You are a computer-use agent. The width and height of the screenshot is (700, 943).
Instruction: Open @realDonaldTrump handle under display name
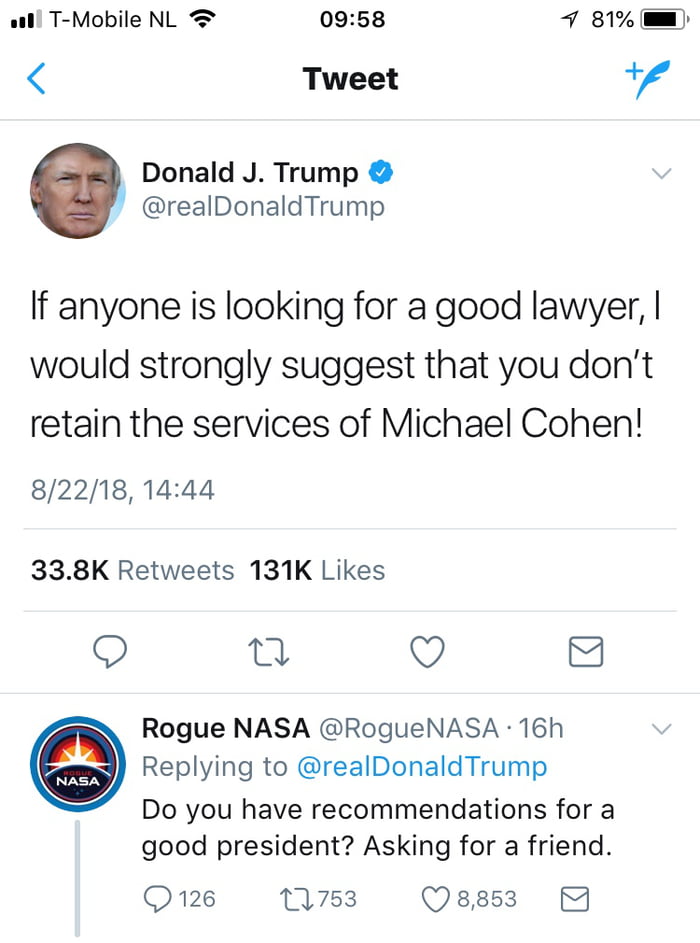coord(263,206)
